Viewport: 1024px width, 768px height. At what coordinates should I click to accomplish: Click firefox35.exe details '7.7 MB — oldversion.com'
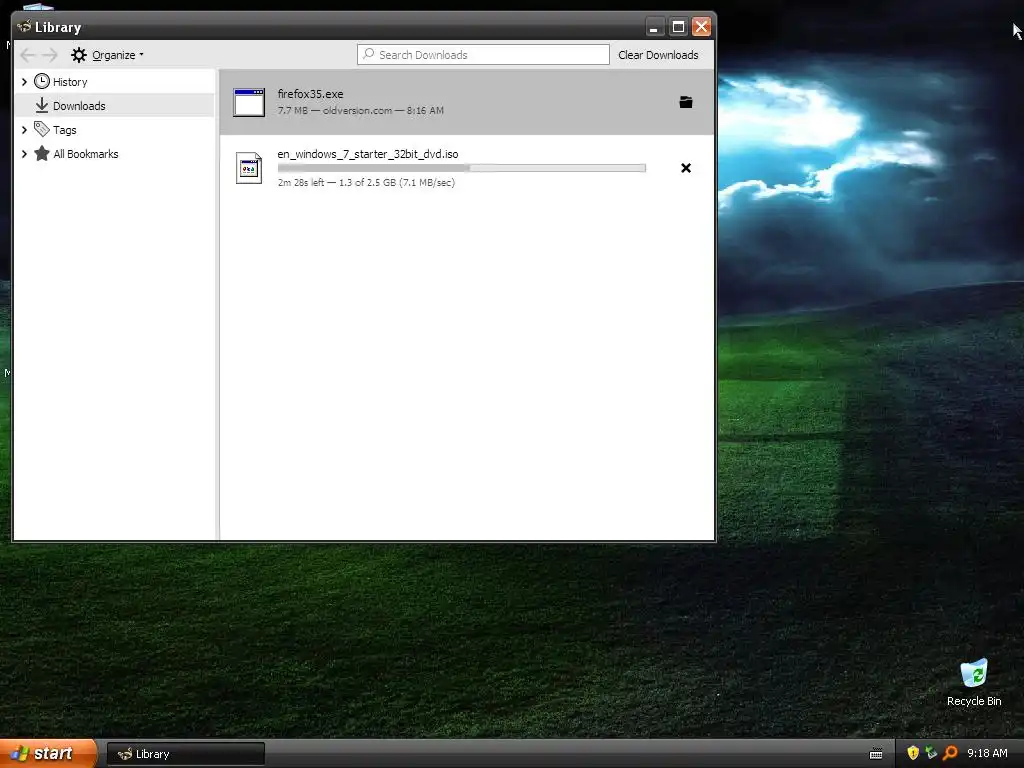[x=335, y=111]
